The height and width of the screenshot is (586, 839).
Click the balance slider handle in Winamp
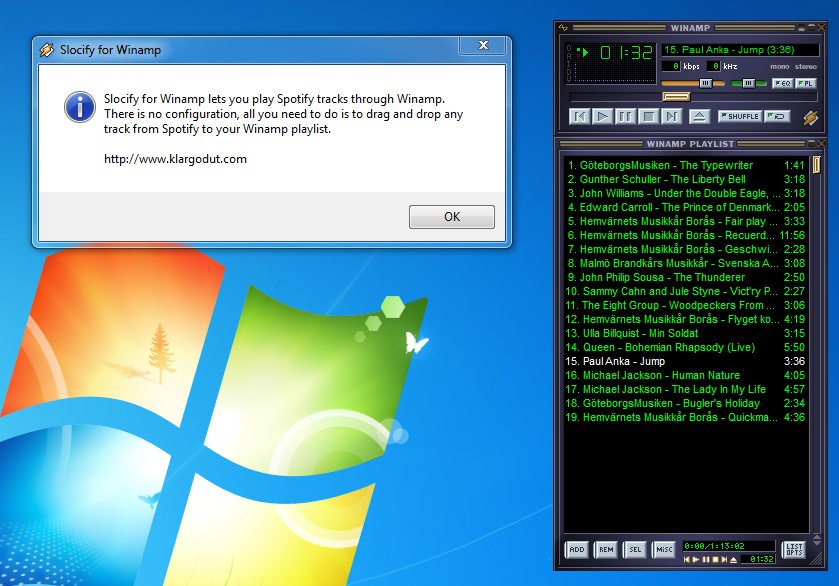[x=749, y=83]
